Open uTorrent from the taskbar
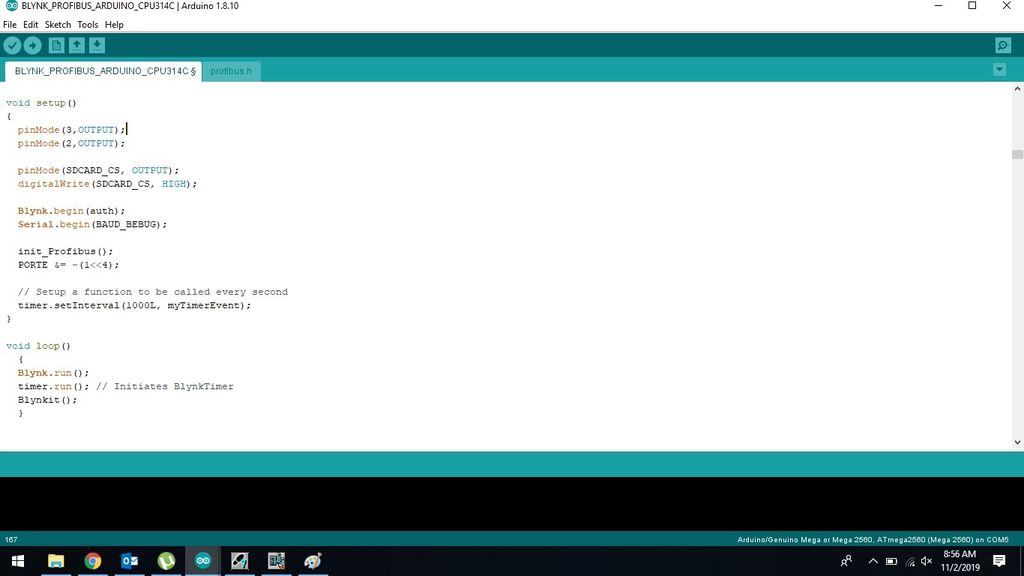 pyautogui.click(x=166, y=561)
